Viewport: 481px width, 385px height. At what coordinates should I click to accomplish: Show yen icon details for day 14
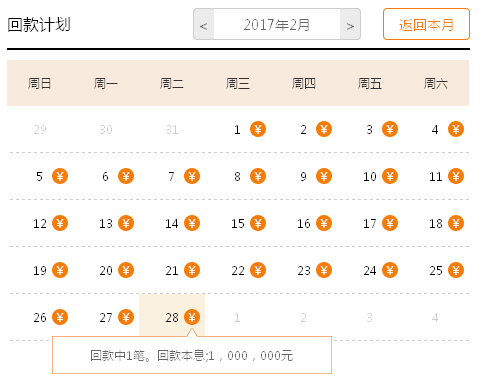click(x=192, y=223)
